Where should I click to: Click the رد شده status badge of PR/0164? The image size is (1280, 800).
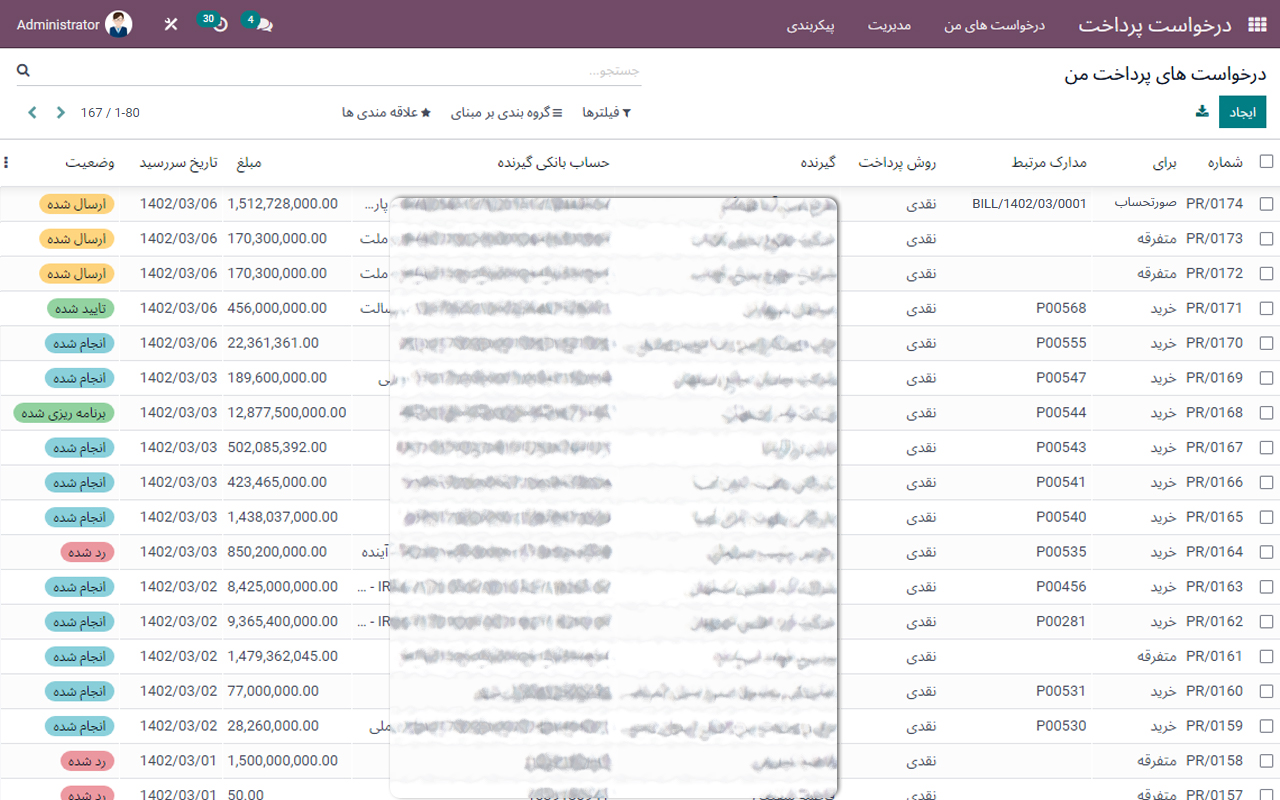[x=88, y=552]
